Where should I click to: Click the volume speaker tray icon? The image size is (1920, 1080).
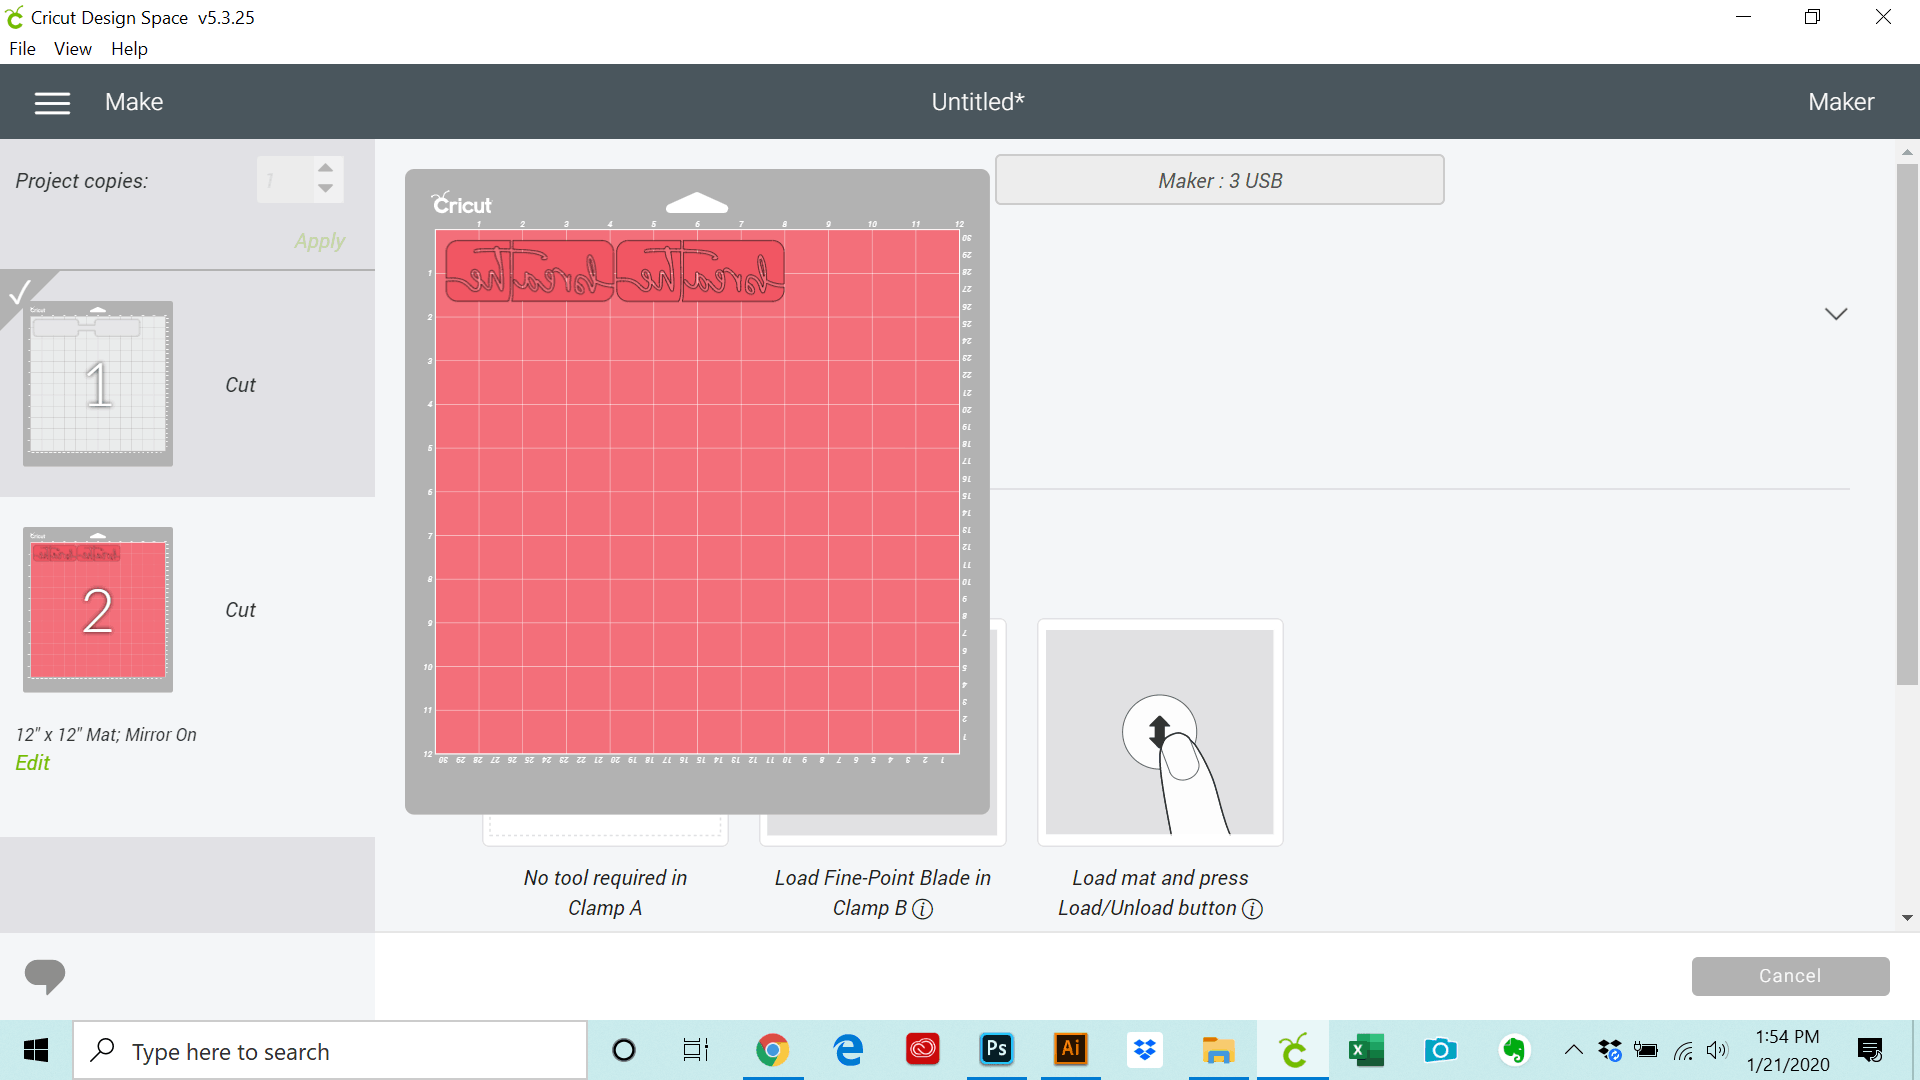1717,1050
